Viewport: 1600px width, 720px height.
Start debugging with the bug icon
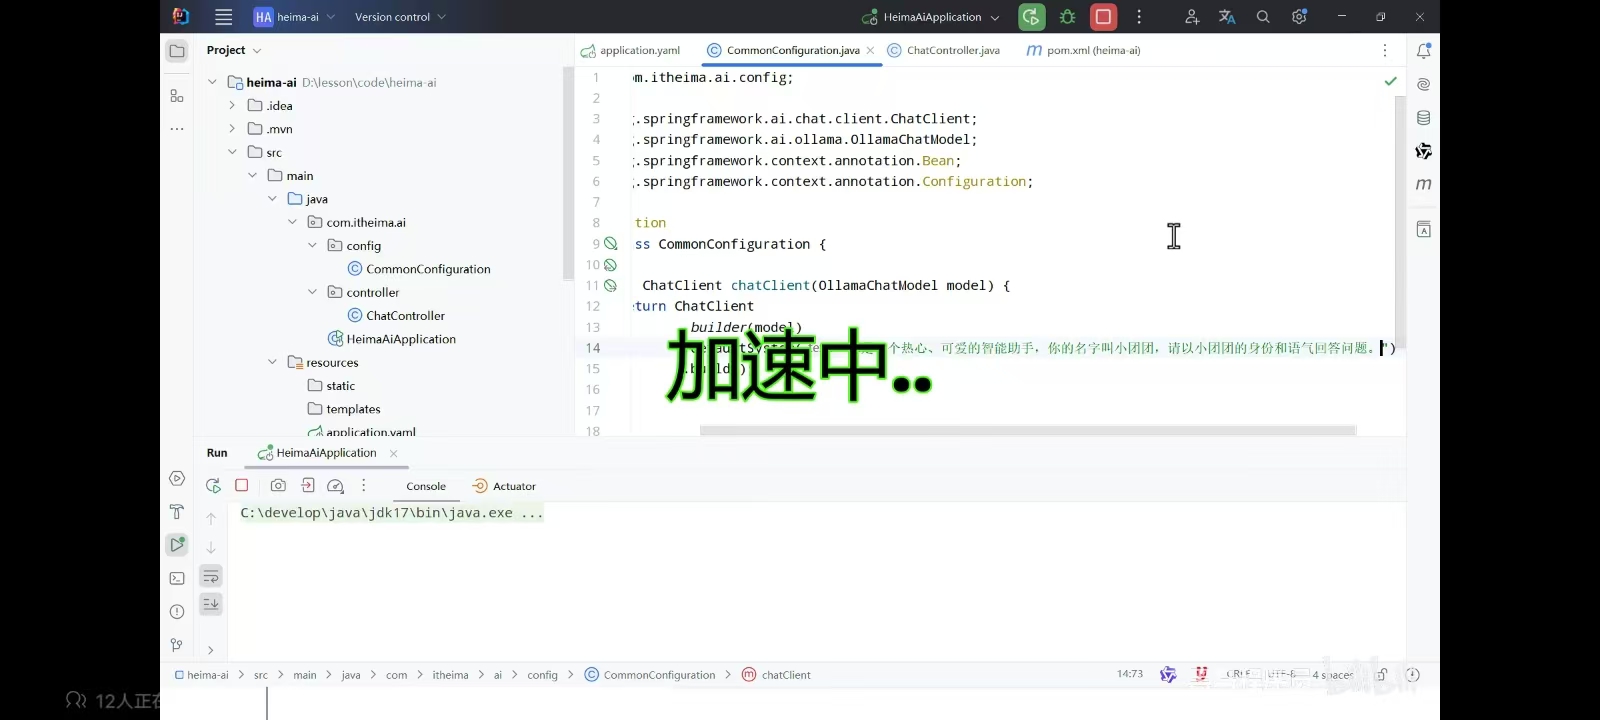click(1067, 17)
